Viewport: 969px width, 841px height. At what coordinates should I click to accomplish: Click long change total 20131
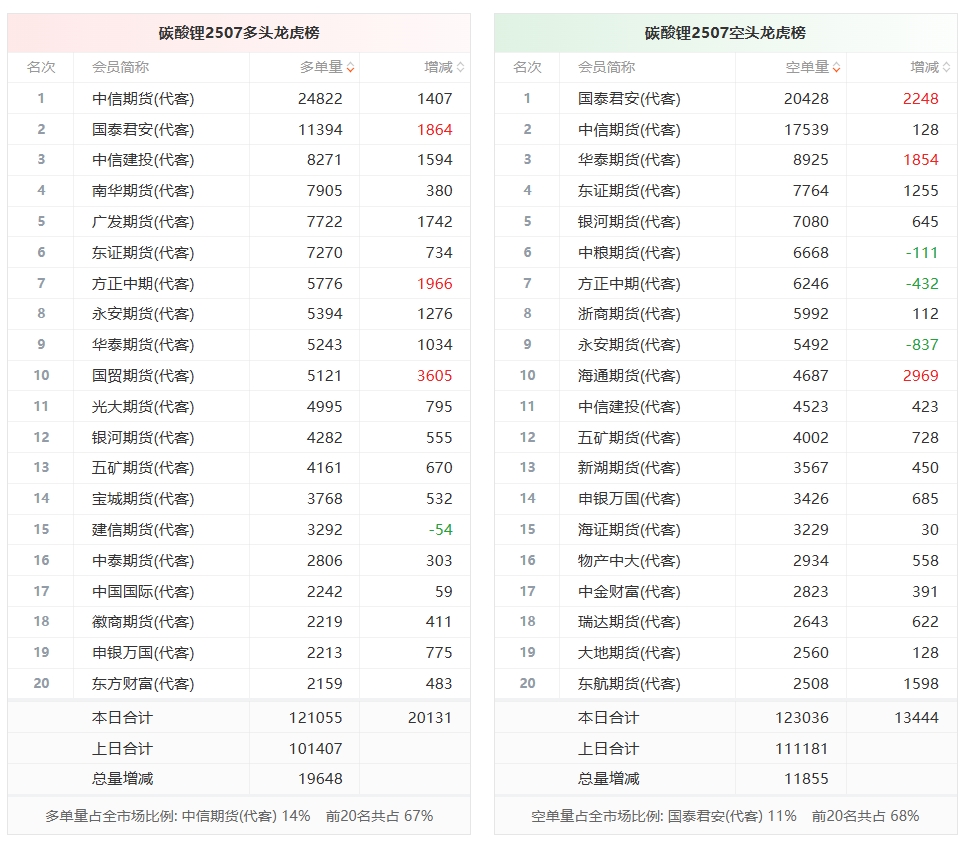pos(430,717)
